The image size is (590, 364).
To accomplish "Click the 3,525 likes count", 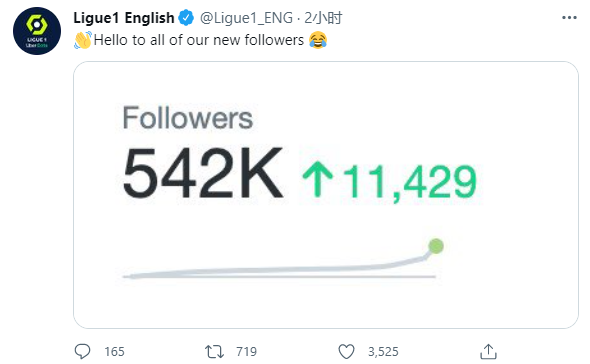I will [x=383, y=352].
